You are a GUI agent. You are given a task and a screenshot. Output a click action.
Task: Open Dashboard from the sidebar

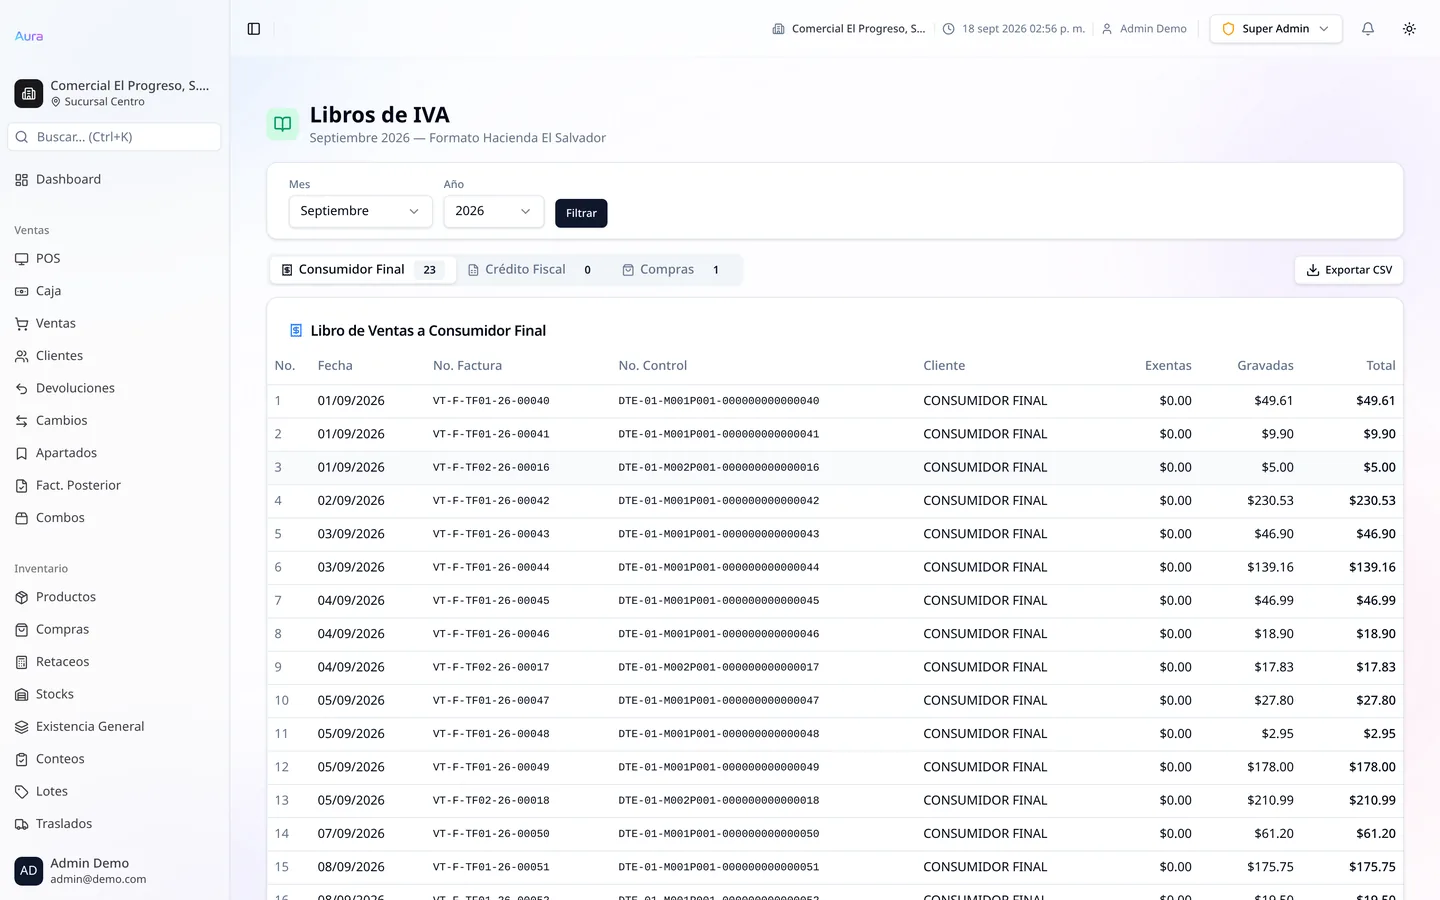114,180
